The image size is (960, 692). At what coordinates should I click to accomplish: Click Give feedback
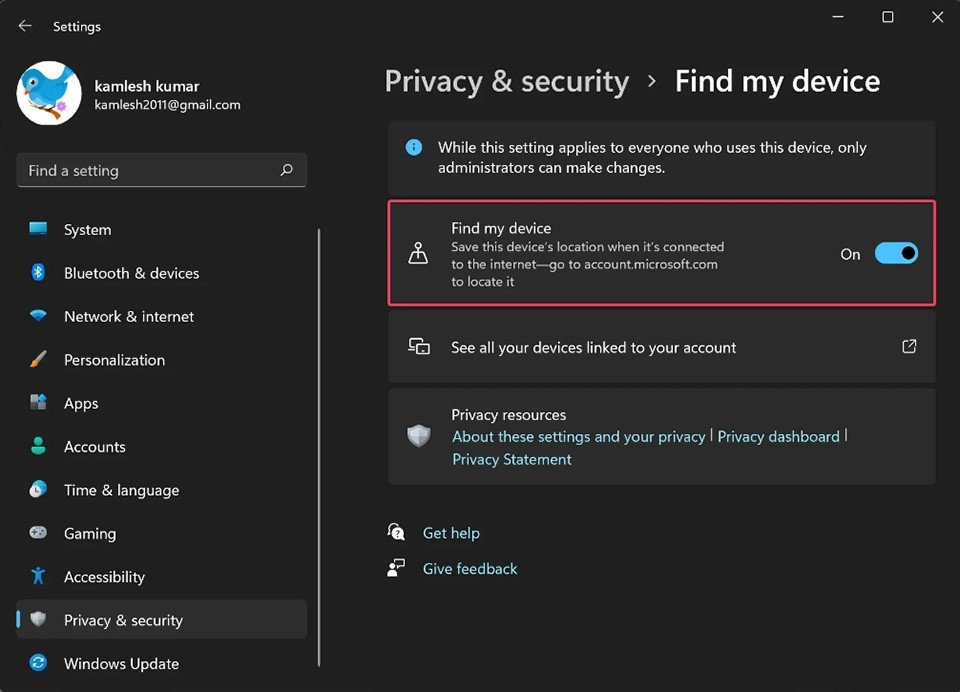click(470, 568)
